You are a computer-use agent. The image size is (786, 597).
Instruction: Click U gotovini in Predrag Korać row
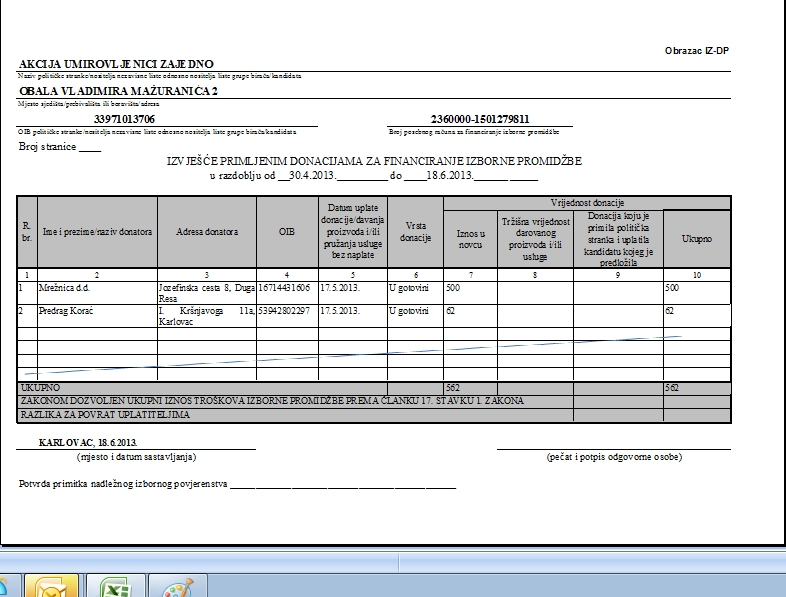pyautogui.click(x=409, y=311)
